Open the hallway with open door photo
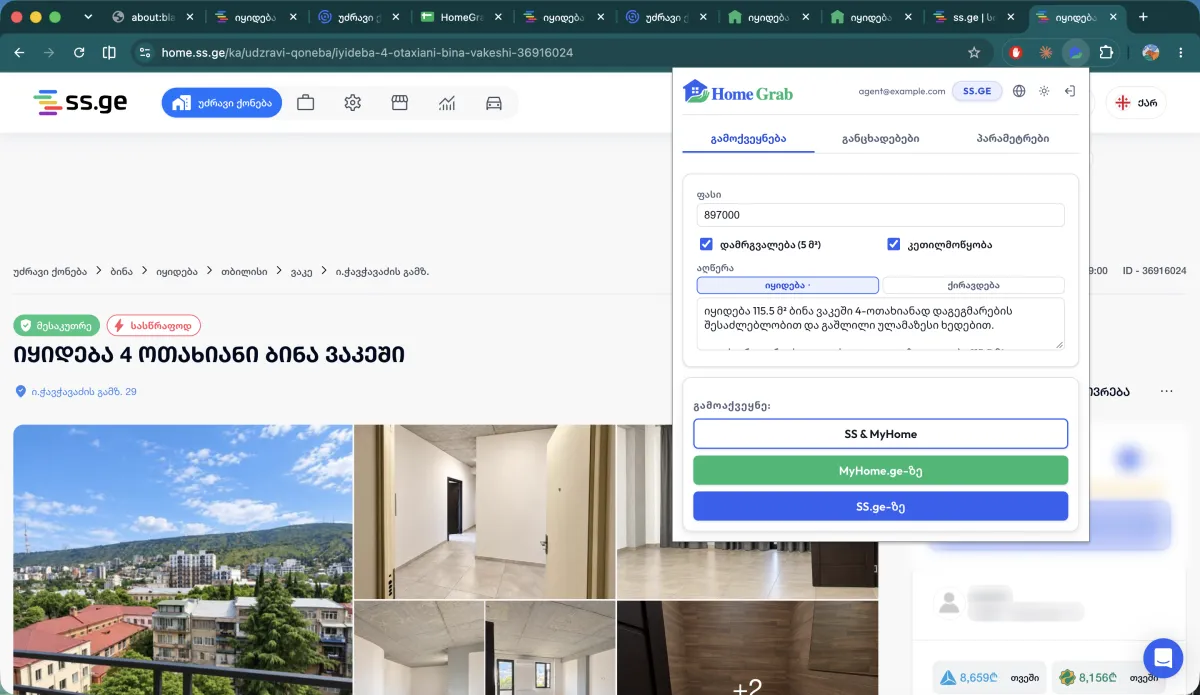1200x695 pixels. coord(484,512)
